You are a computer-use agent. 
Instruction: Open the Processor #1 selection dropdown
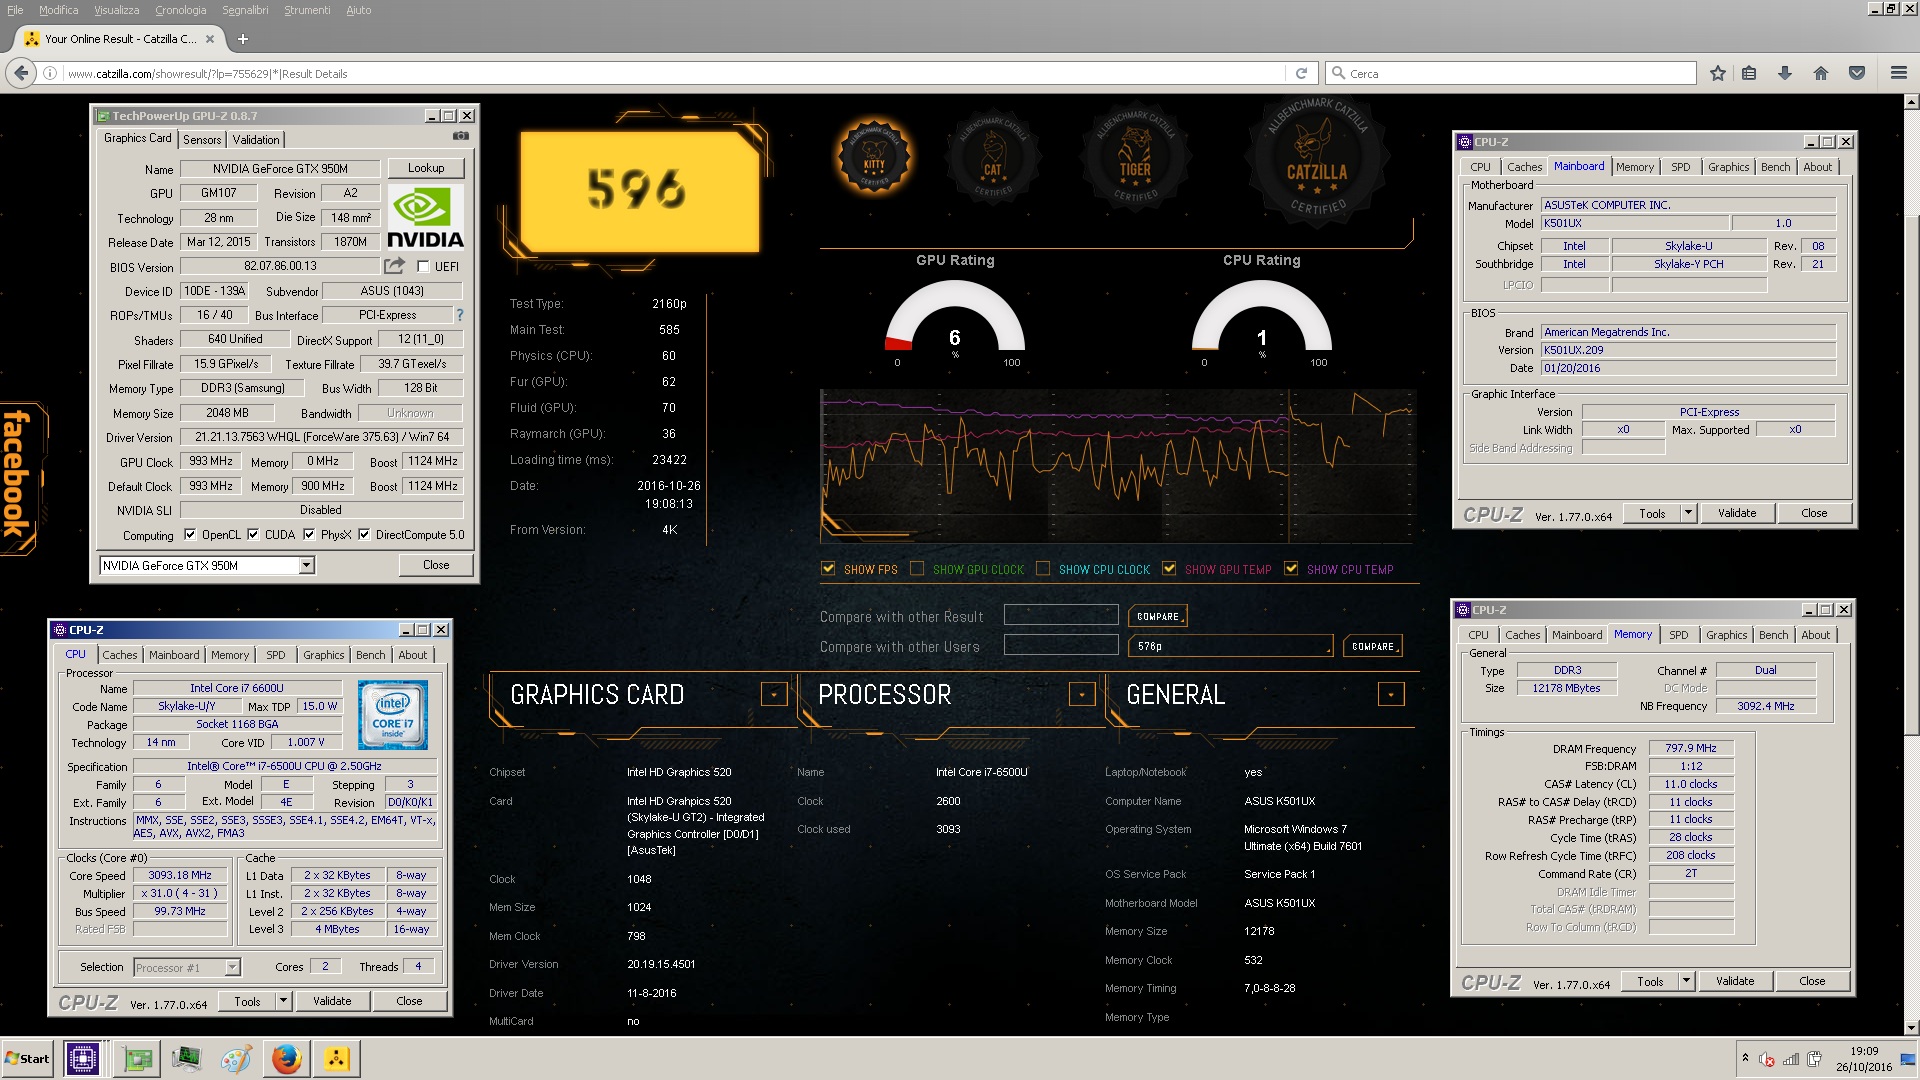[x=187, y=967]
